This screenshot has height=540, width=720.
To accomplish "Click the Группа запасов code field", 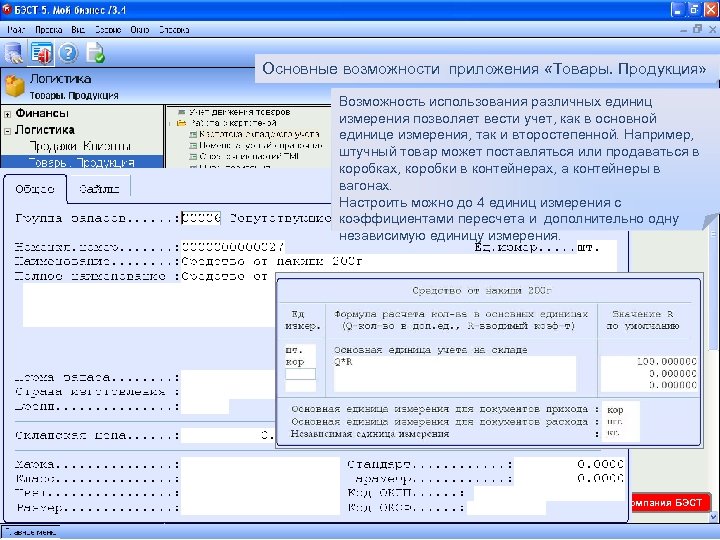I will pos(201,218).
